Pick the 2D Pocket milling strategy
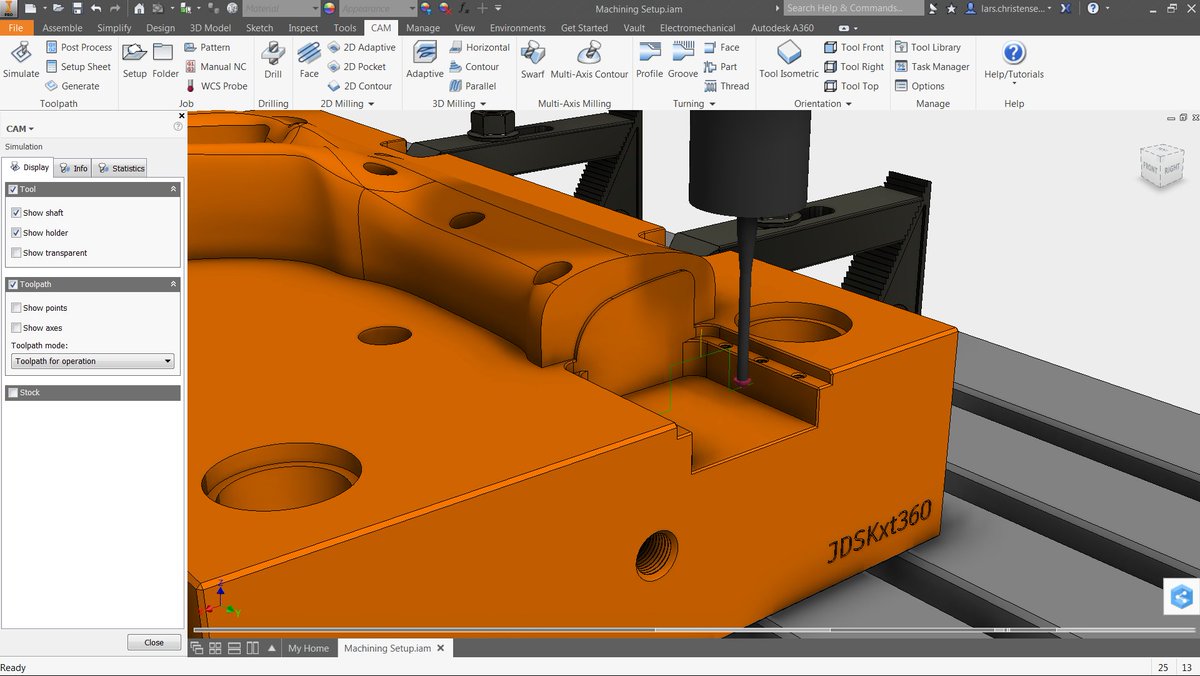Viewport: 1200px width, 676px height. coord(355,67)
